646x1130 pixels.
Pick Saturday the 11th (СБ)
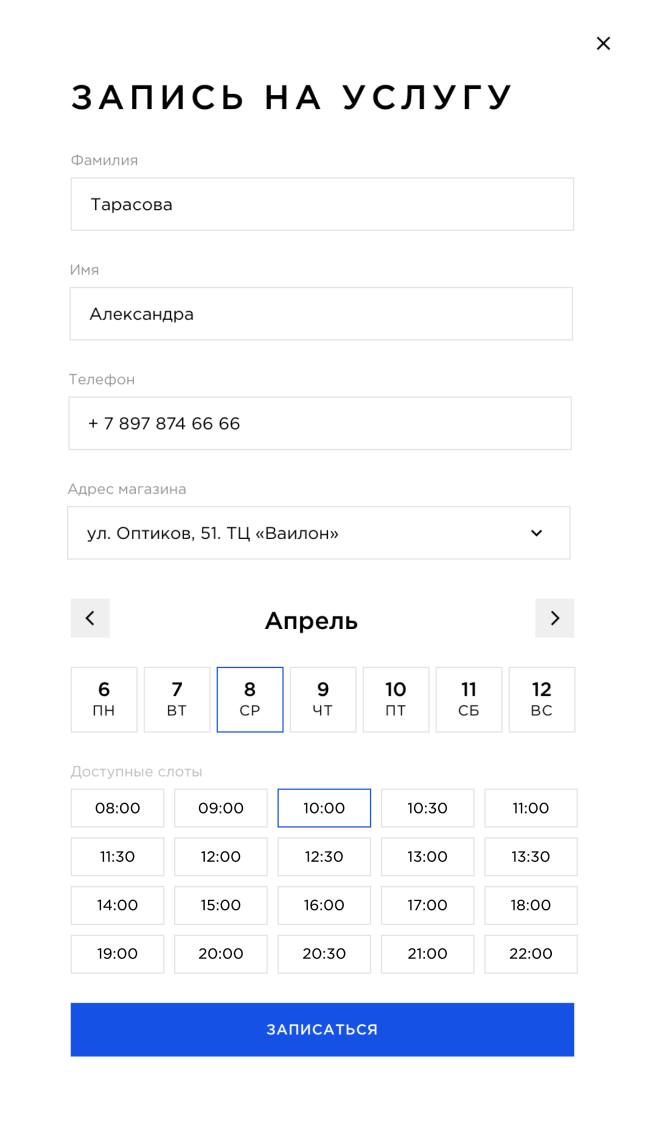click(469, 699)
